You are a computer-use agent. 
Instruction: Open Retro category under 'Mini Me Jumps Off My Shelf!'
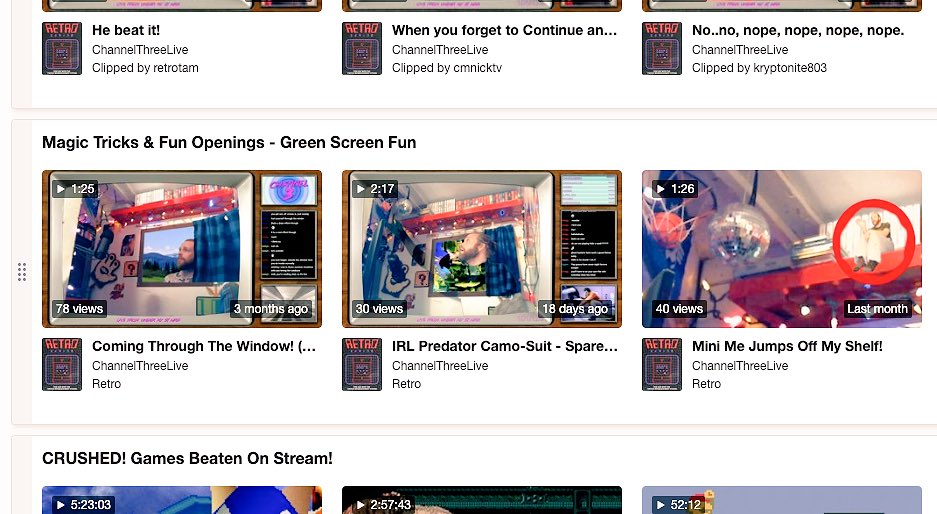coord(706,384)
